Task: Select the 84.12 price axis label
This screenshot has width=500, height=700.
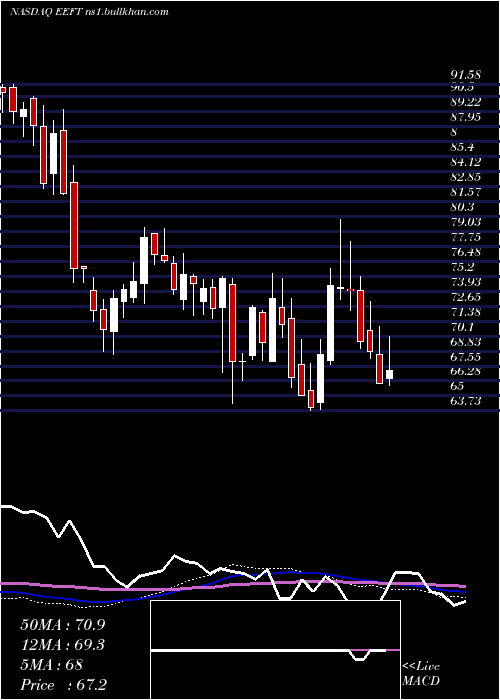Action: click(466, 162)
